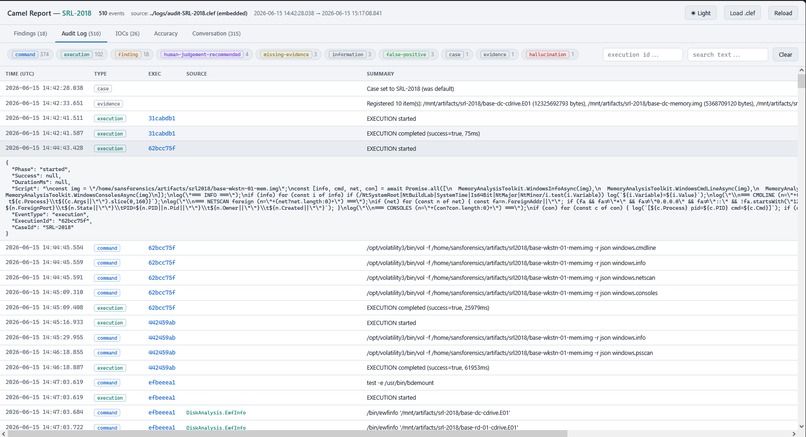The width and height of the screenshot is (806, 437).
Task: Toggle the information filter chip
Action: (x=350, y=54)
